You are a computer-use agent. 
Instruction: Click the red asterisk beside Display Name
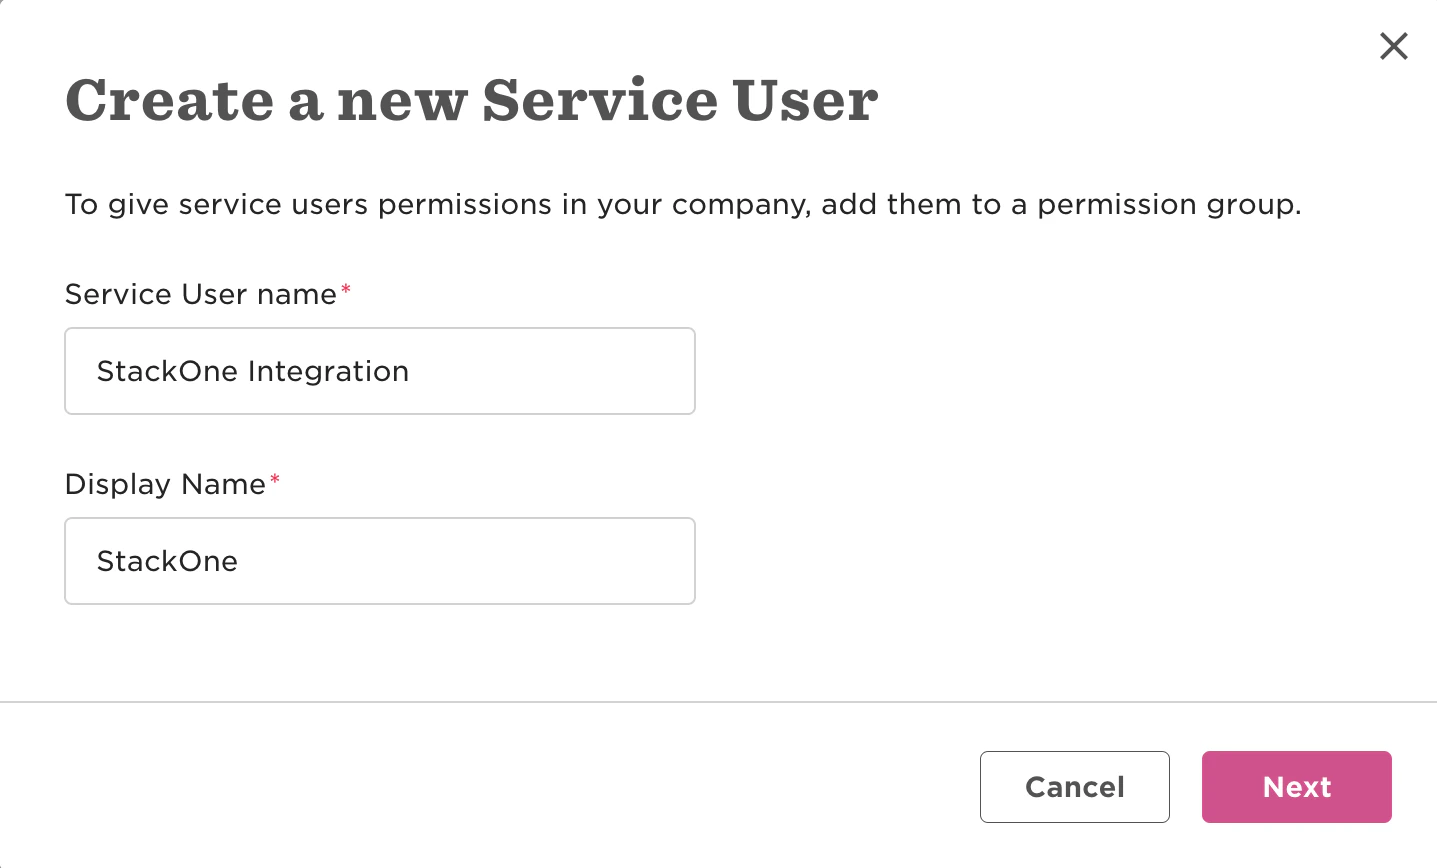point(275,479)
